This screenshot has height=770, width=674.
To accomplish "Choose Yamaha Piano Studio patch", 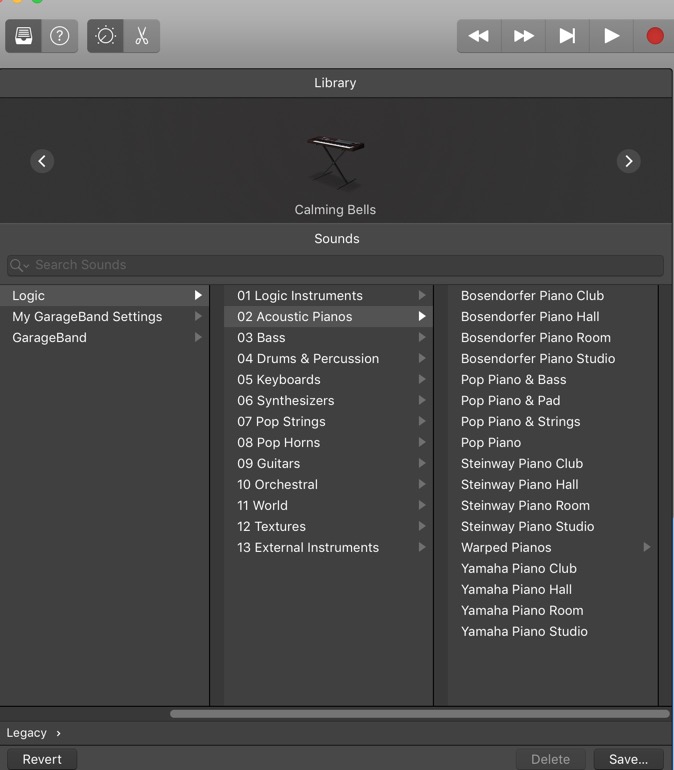I will click(x=552, y=632).
